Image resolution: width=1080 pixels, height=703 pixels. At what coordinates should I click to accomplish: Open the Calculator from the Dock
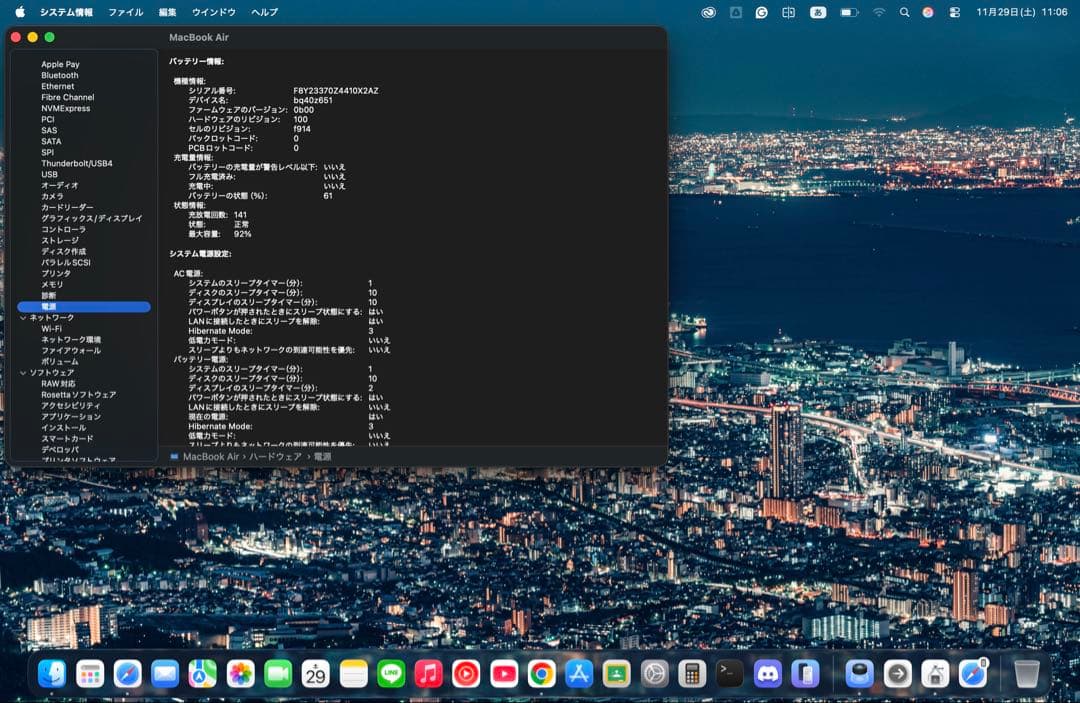tap(690, 674)
